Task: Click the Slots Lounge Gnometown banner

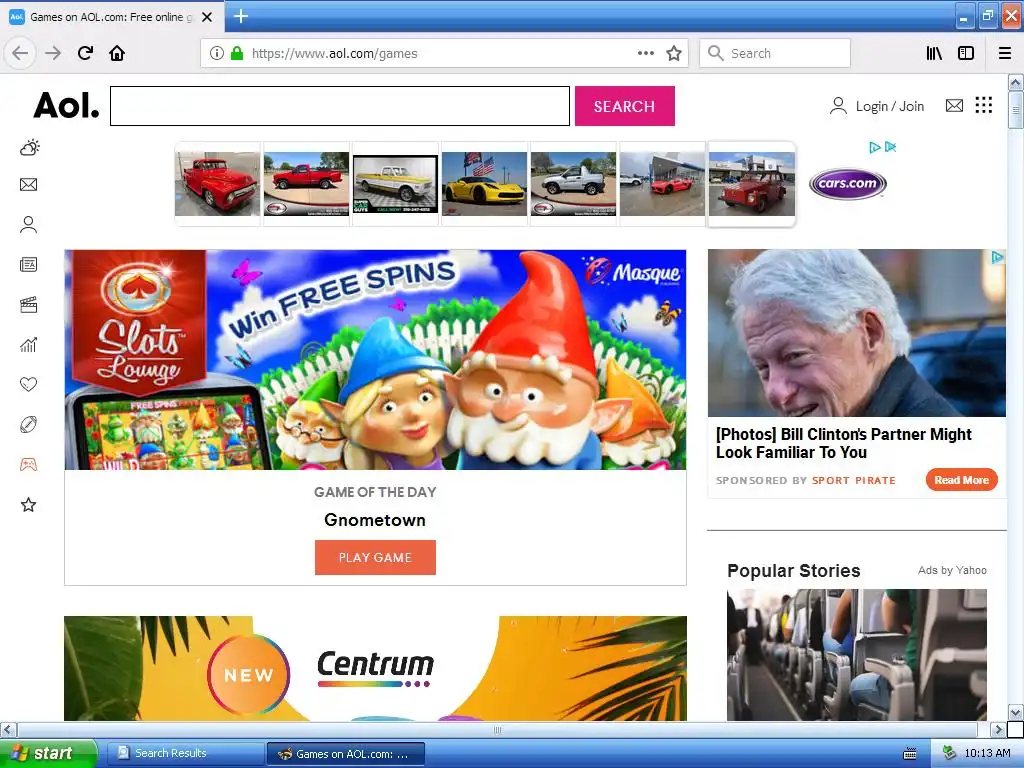Action: coord(376,359)
